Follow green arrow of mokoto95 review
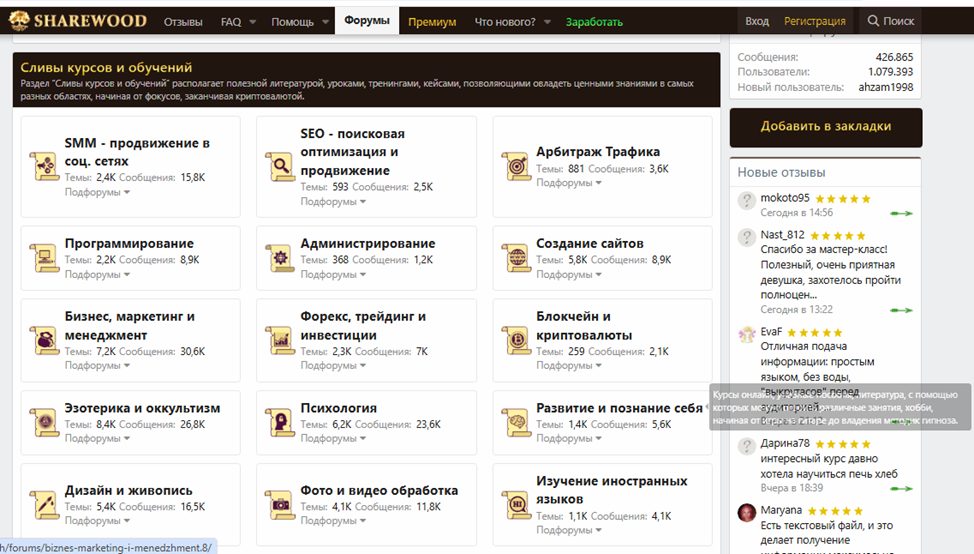 (901, 214)
